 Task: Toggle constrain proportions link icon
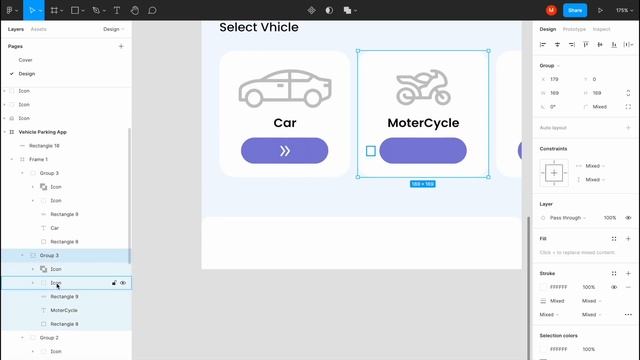[x=628, y=93]
